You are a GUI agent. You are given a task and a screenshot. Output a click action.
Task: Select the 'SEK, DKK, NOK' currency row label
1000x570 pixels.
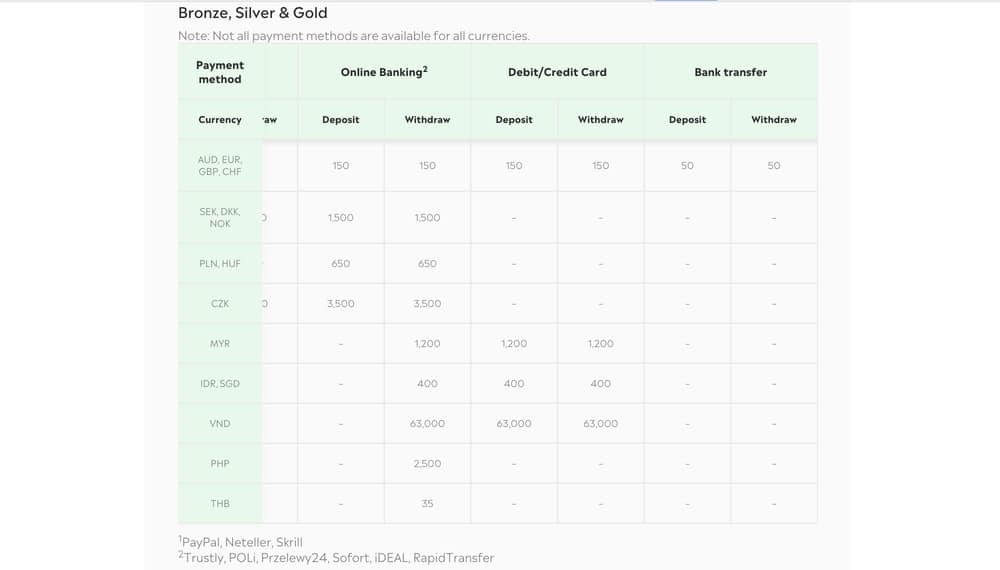pos(220,217)
